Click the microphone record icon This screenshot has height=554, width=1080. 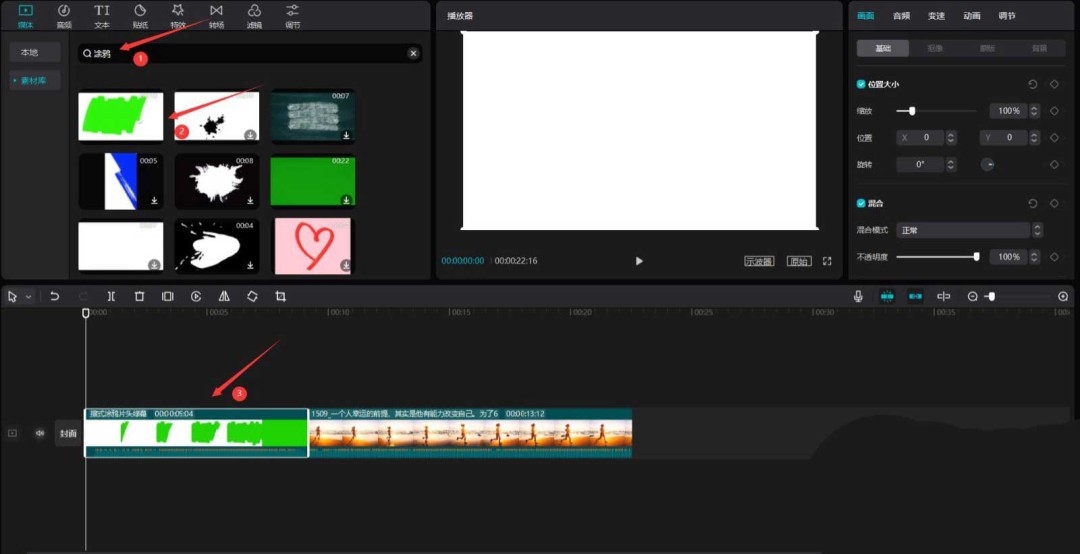pyautogui.click(x=858, y=297)
